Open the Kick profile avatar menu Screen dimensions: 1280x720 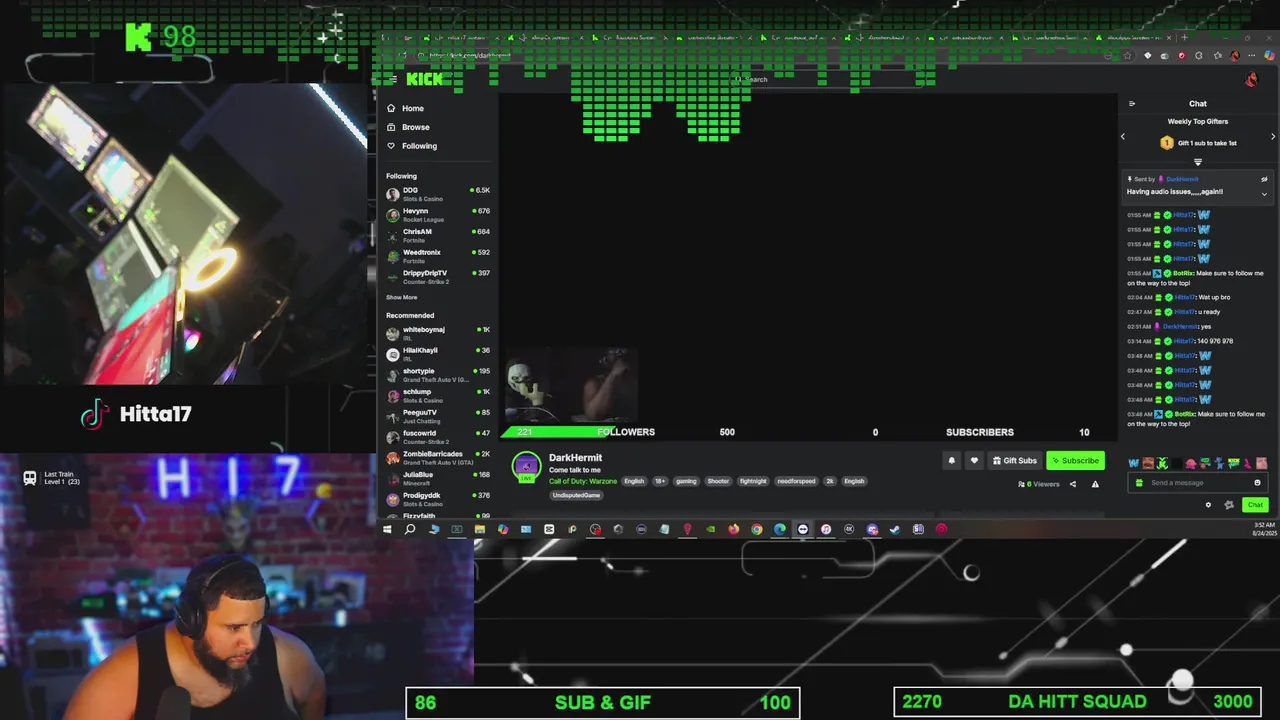click(1251, 79)
